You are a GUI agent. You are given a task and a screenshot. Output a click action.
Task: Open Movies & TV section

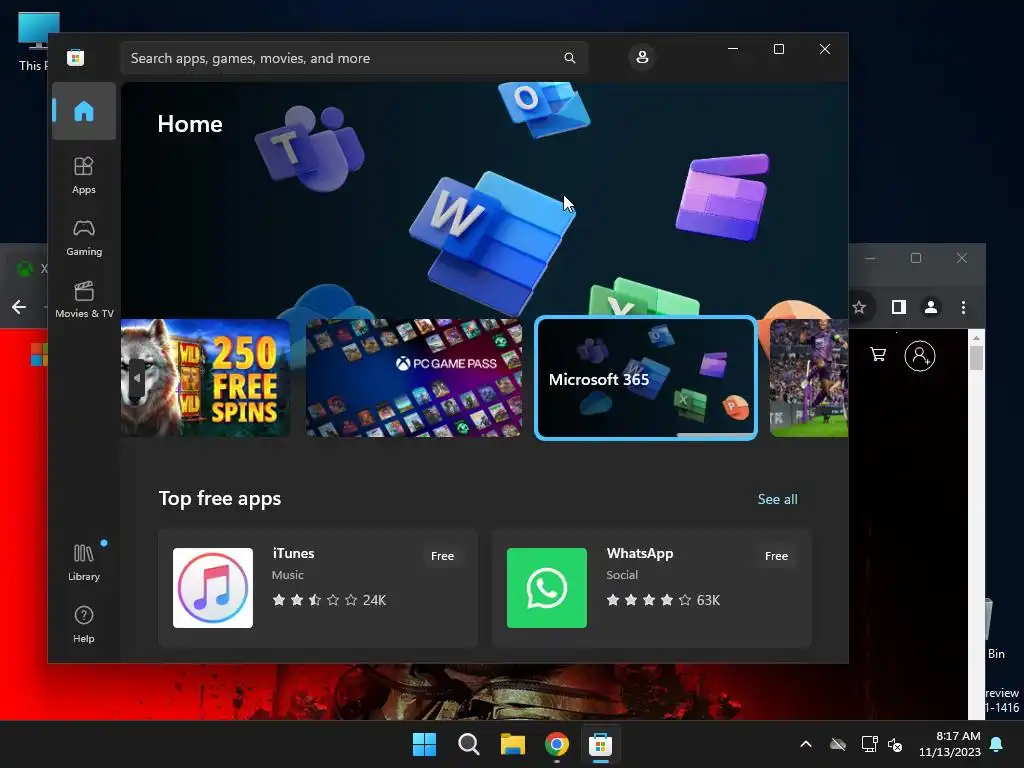tap(84, 300)
